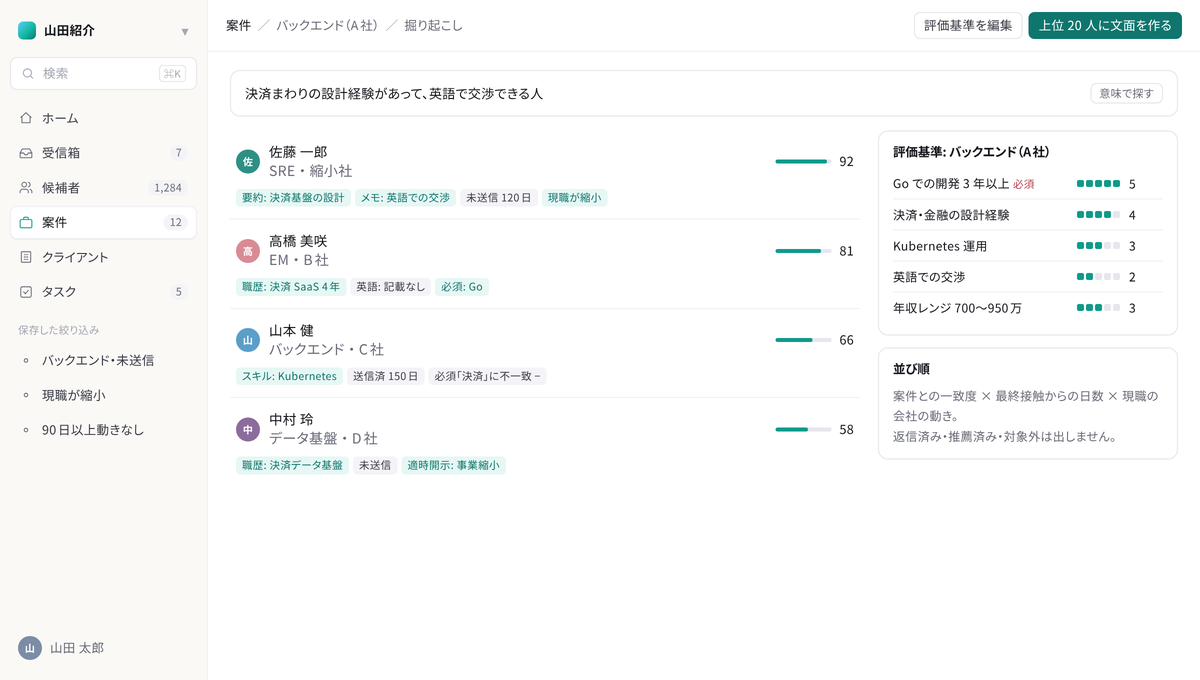Click the ⌘K shortcut badge
The height and width of the screenshot is (680, 1200).
[x=172, y=74]
